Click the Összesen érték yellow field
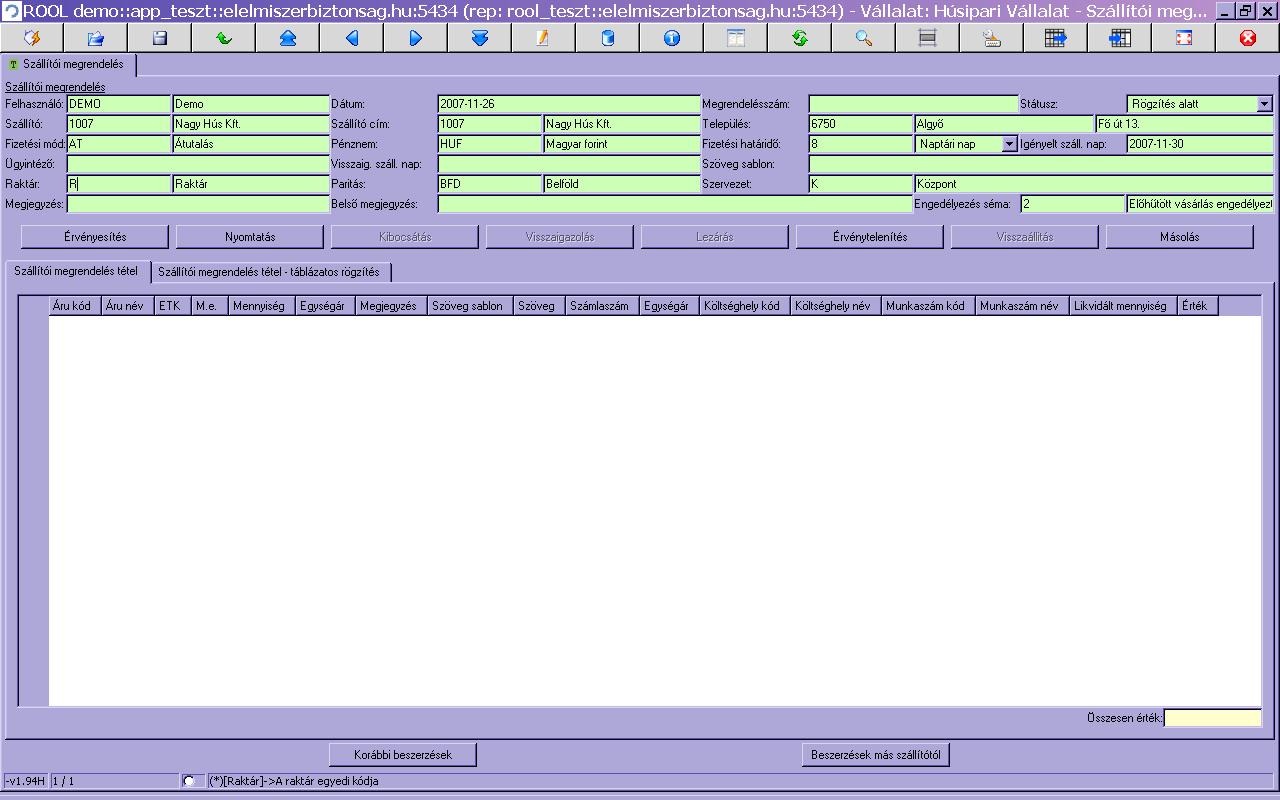This screenshot has width=1280, height=800. pos(1213,718)
